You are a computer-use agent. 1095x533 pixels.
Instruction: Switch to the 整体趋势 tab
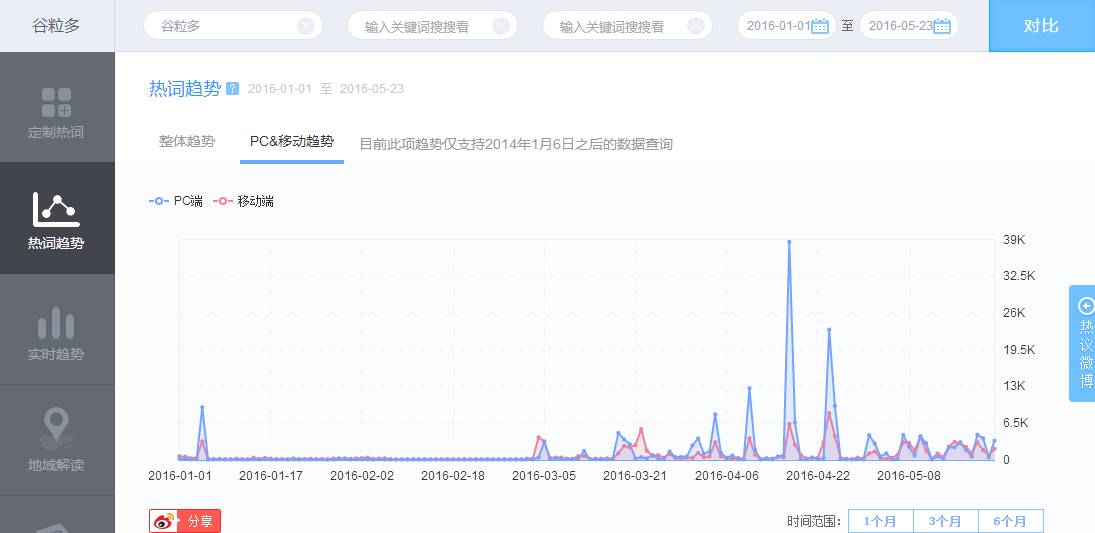187,142
